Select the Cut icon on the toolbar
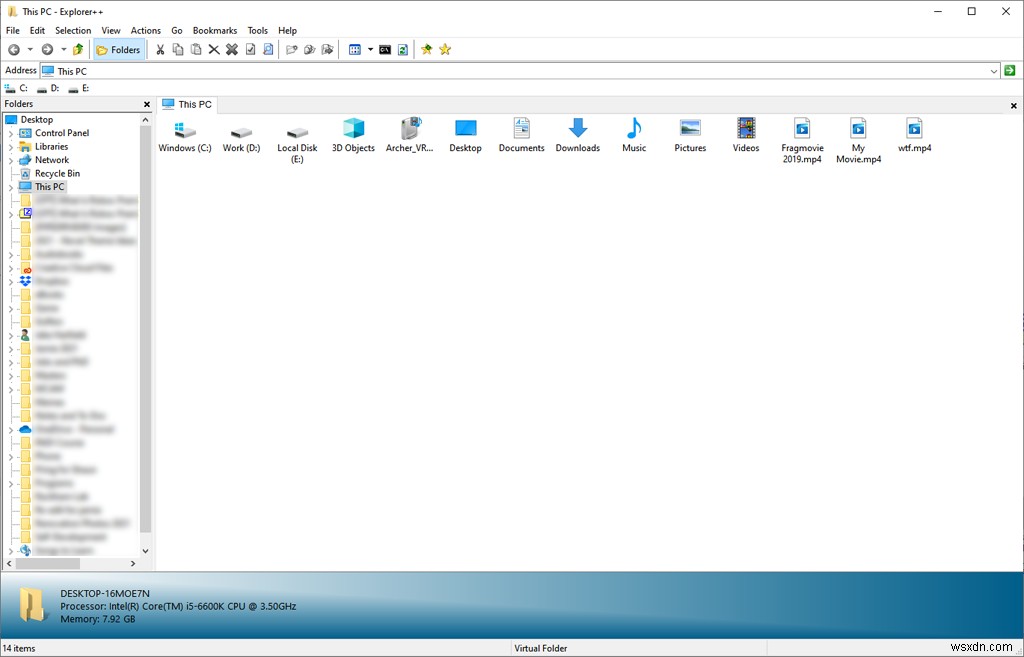This screenshot has height=657, width=1024. 160,49
